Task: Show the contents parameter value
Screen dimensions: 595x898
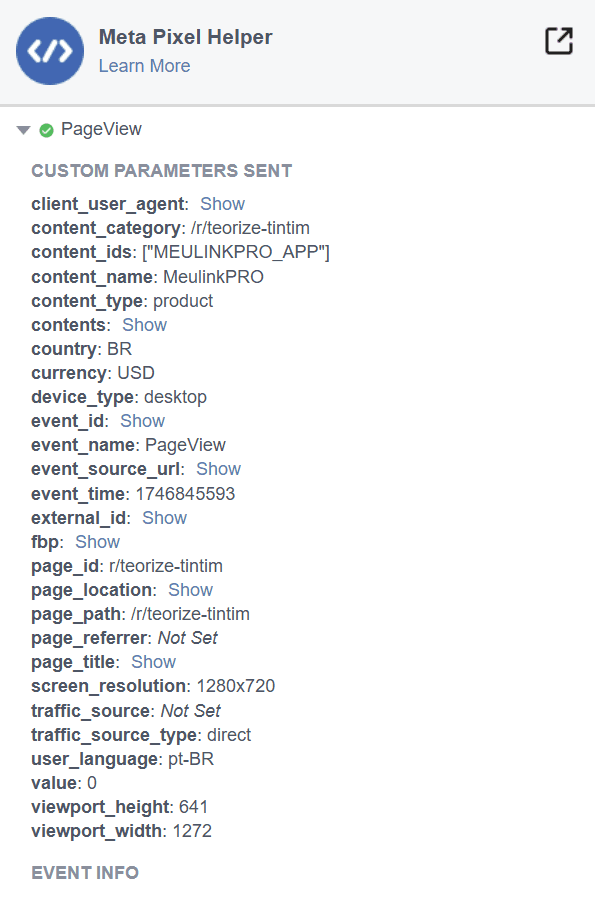Action: click(x=144, y=325)
